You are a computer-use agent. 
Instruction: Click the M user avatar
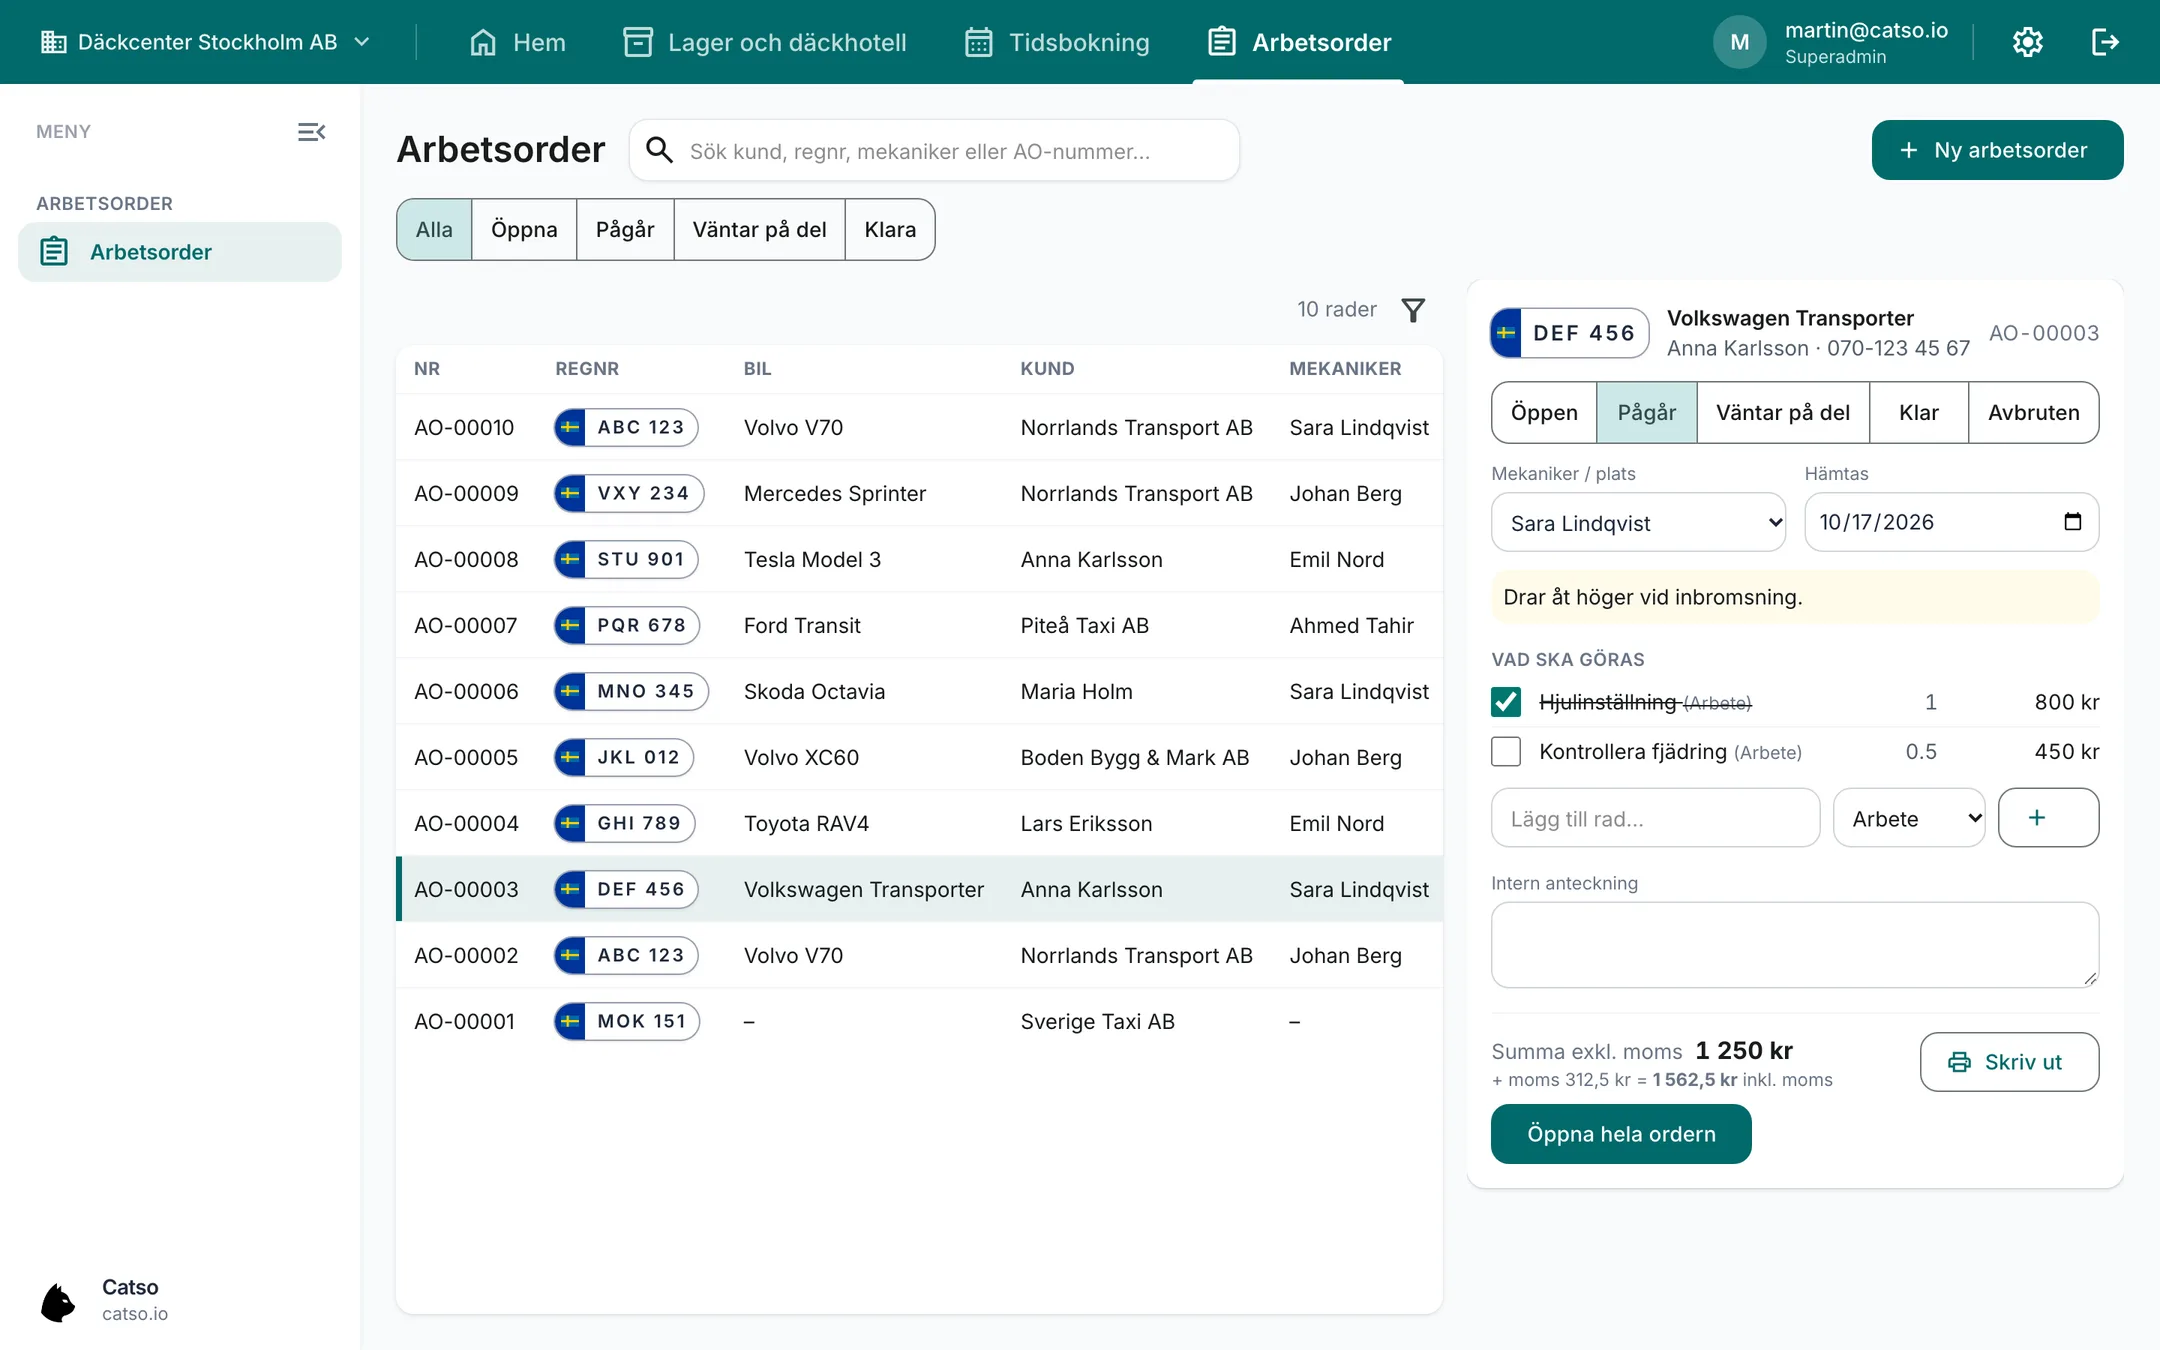1740,42
